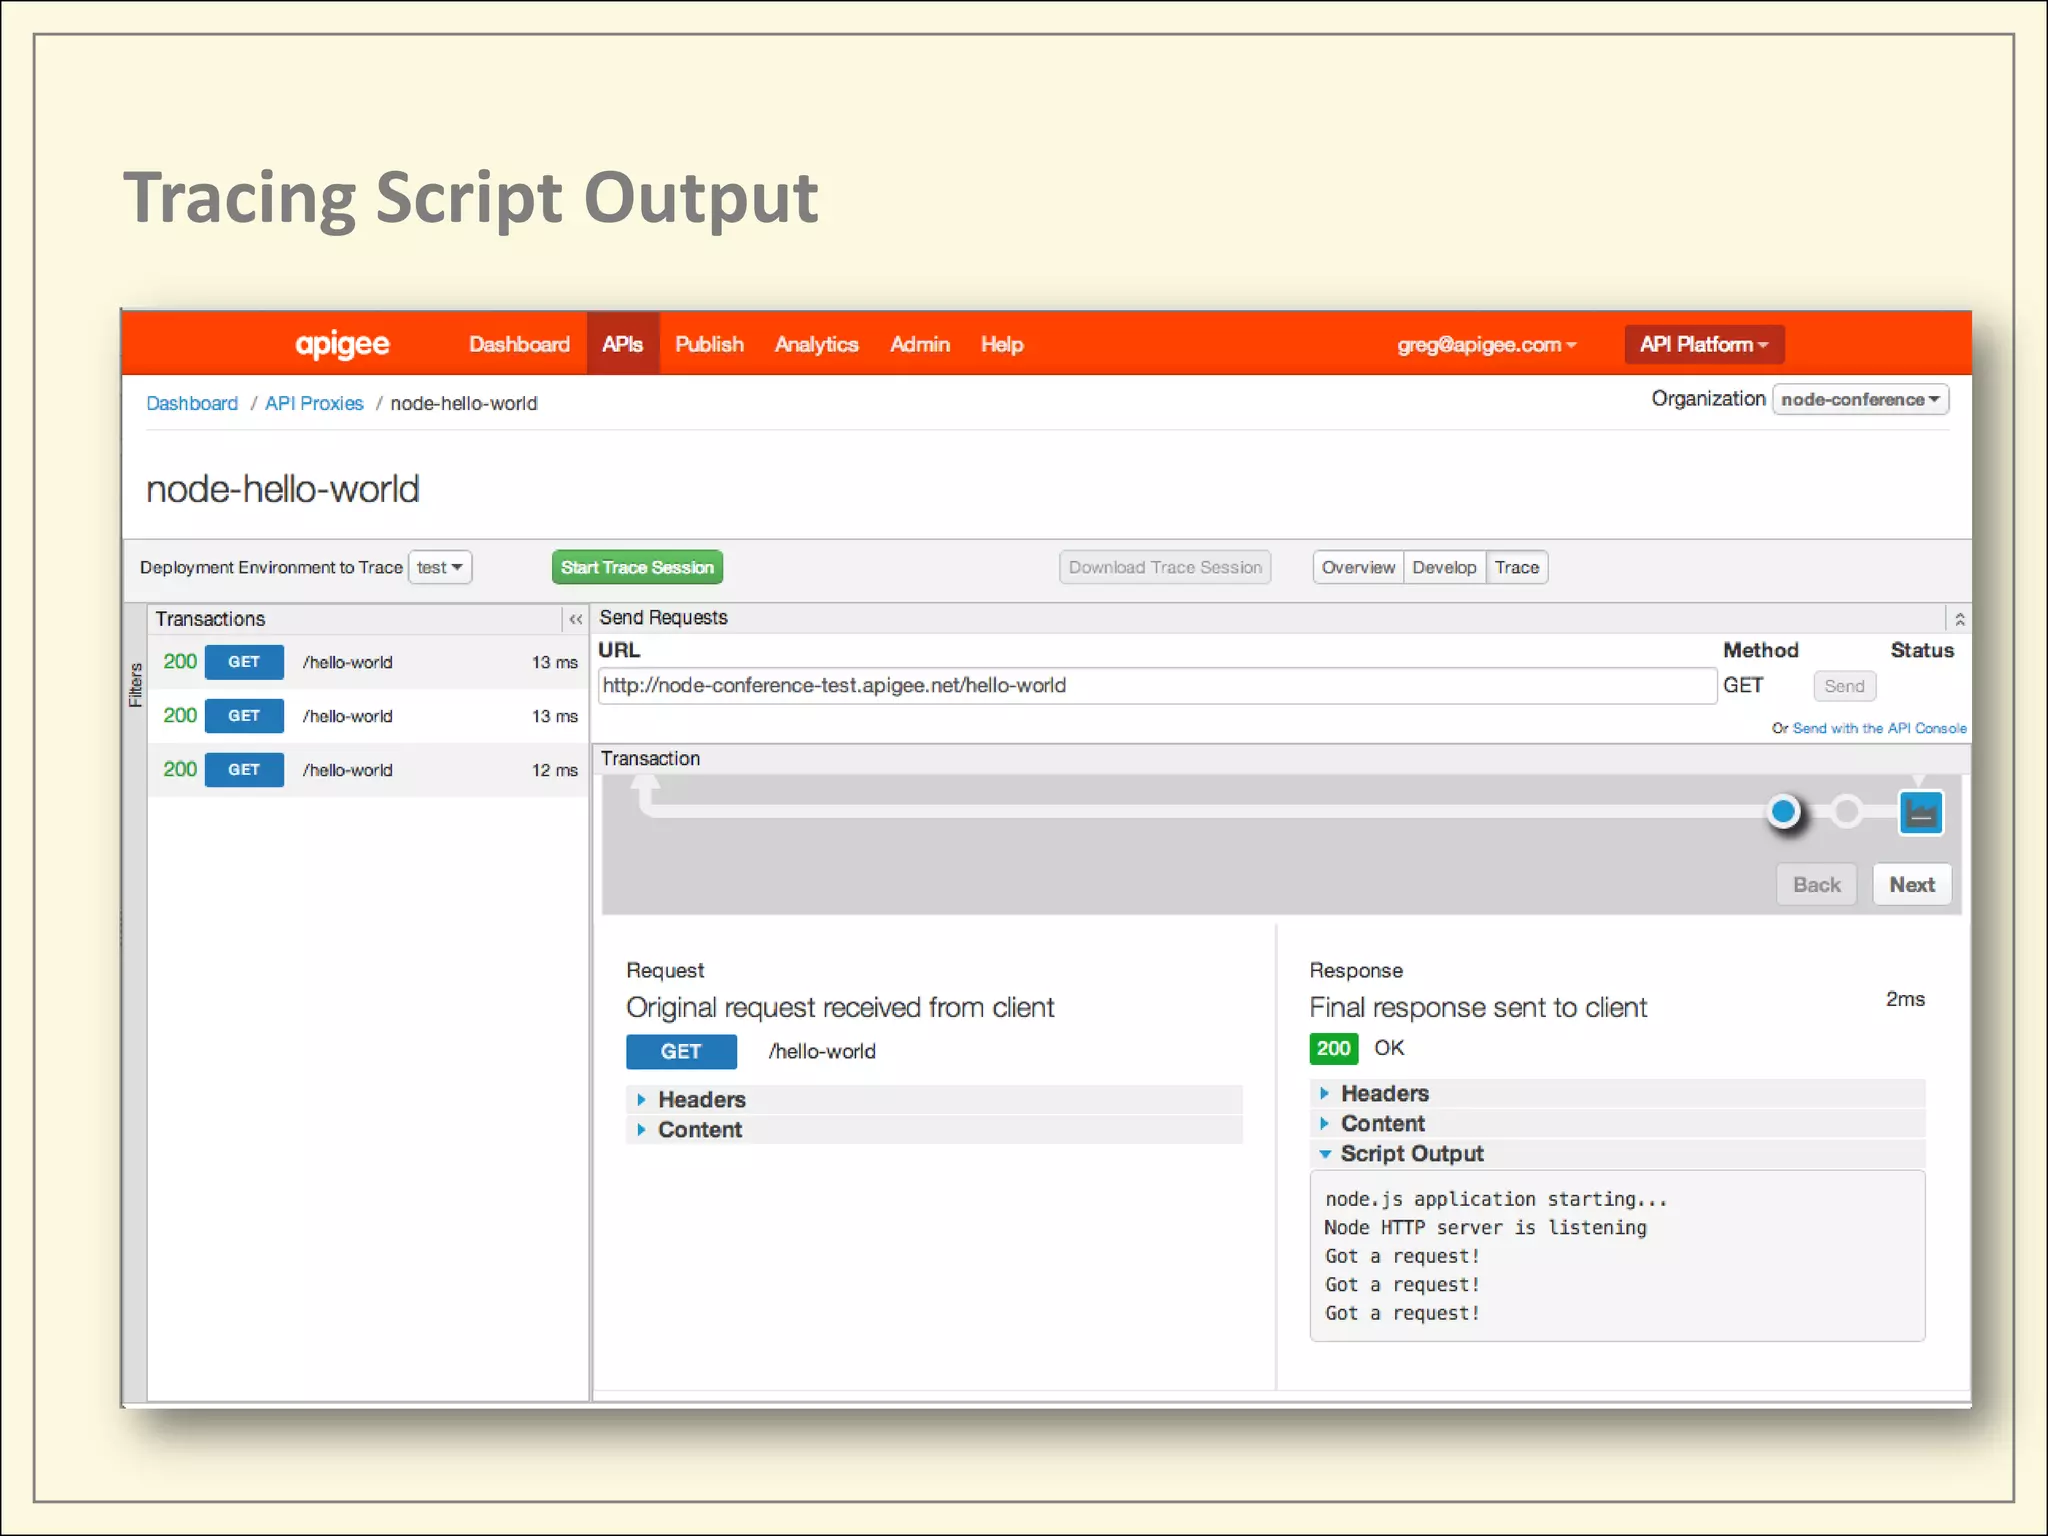Click the Next button in transaction view
This screenshot has height=1536, width=2048.
pyautogui.click(x=1912, y=885)
